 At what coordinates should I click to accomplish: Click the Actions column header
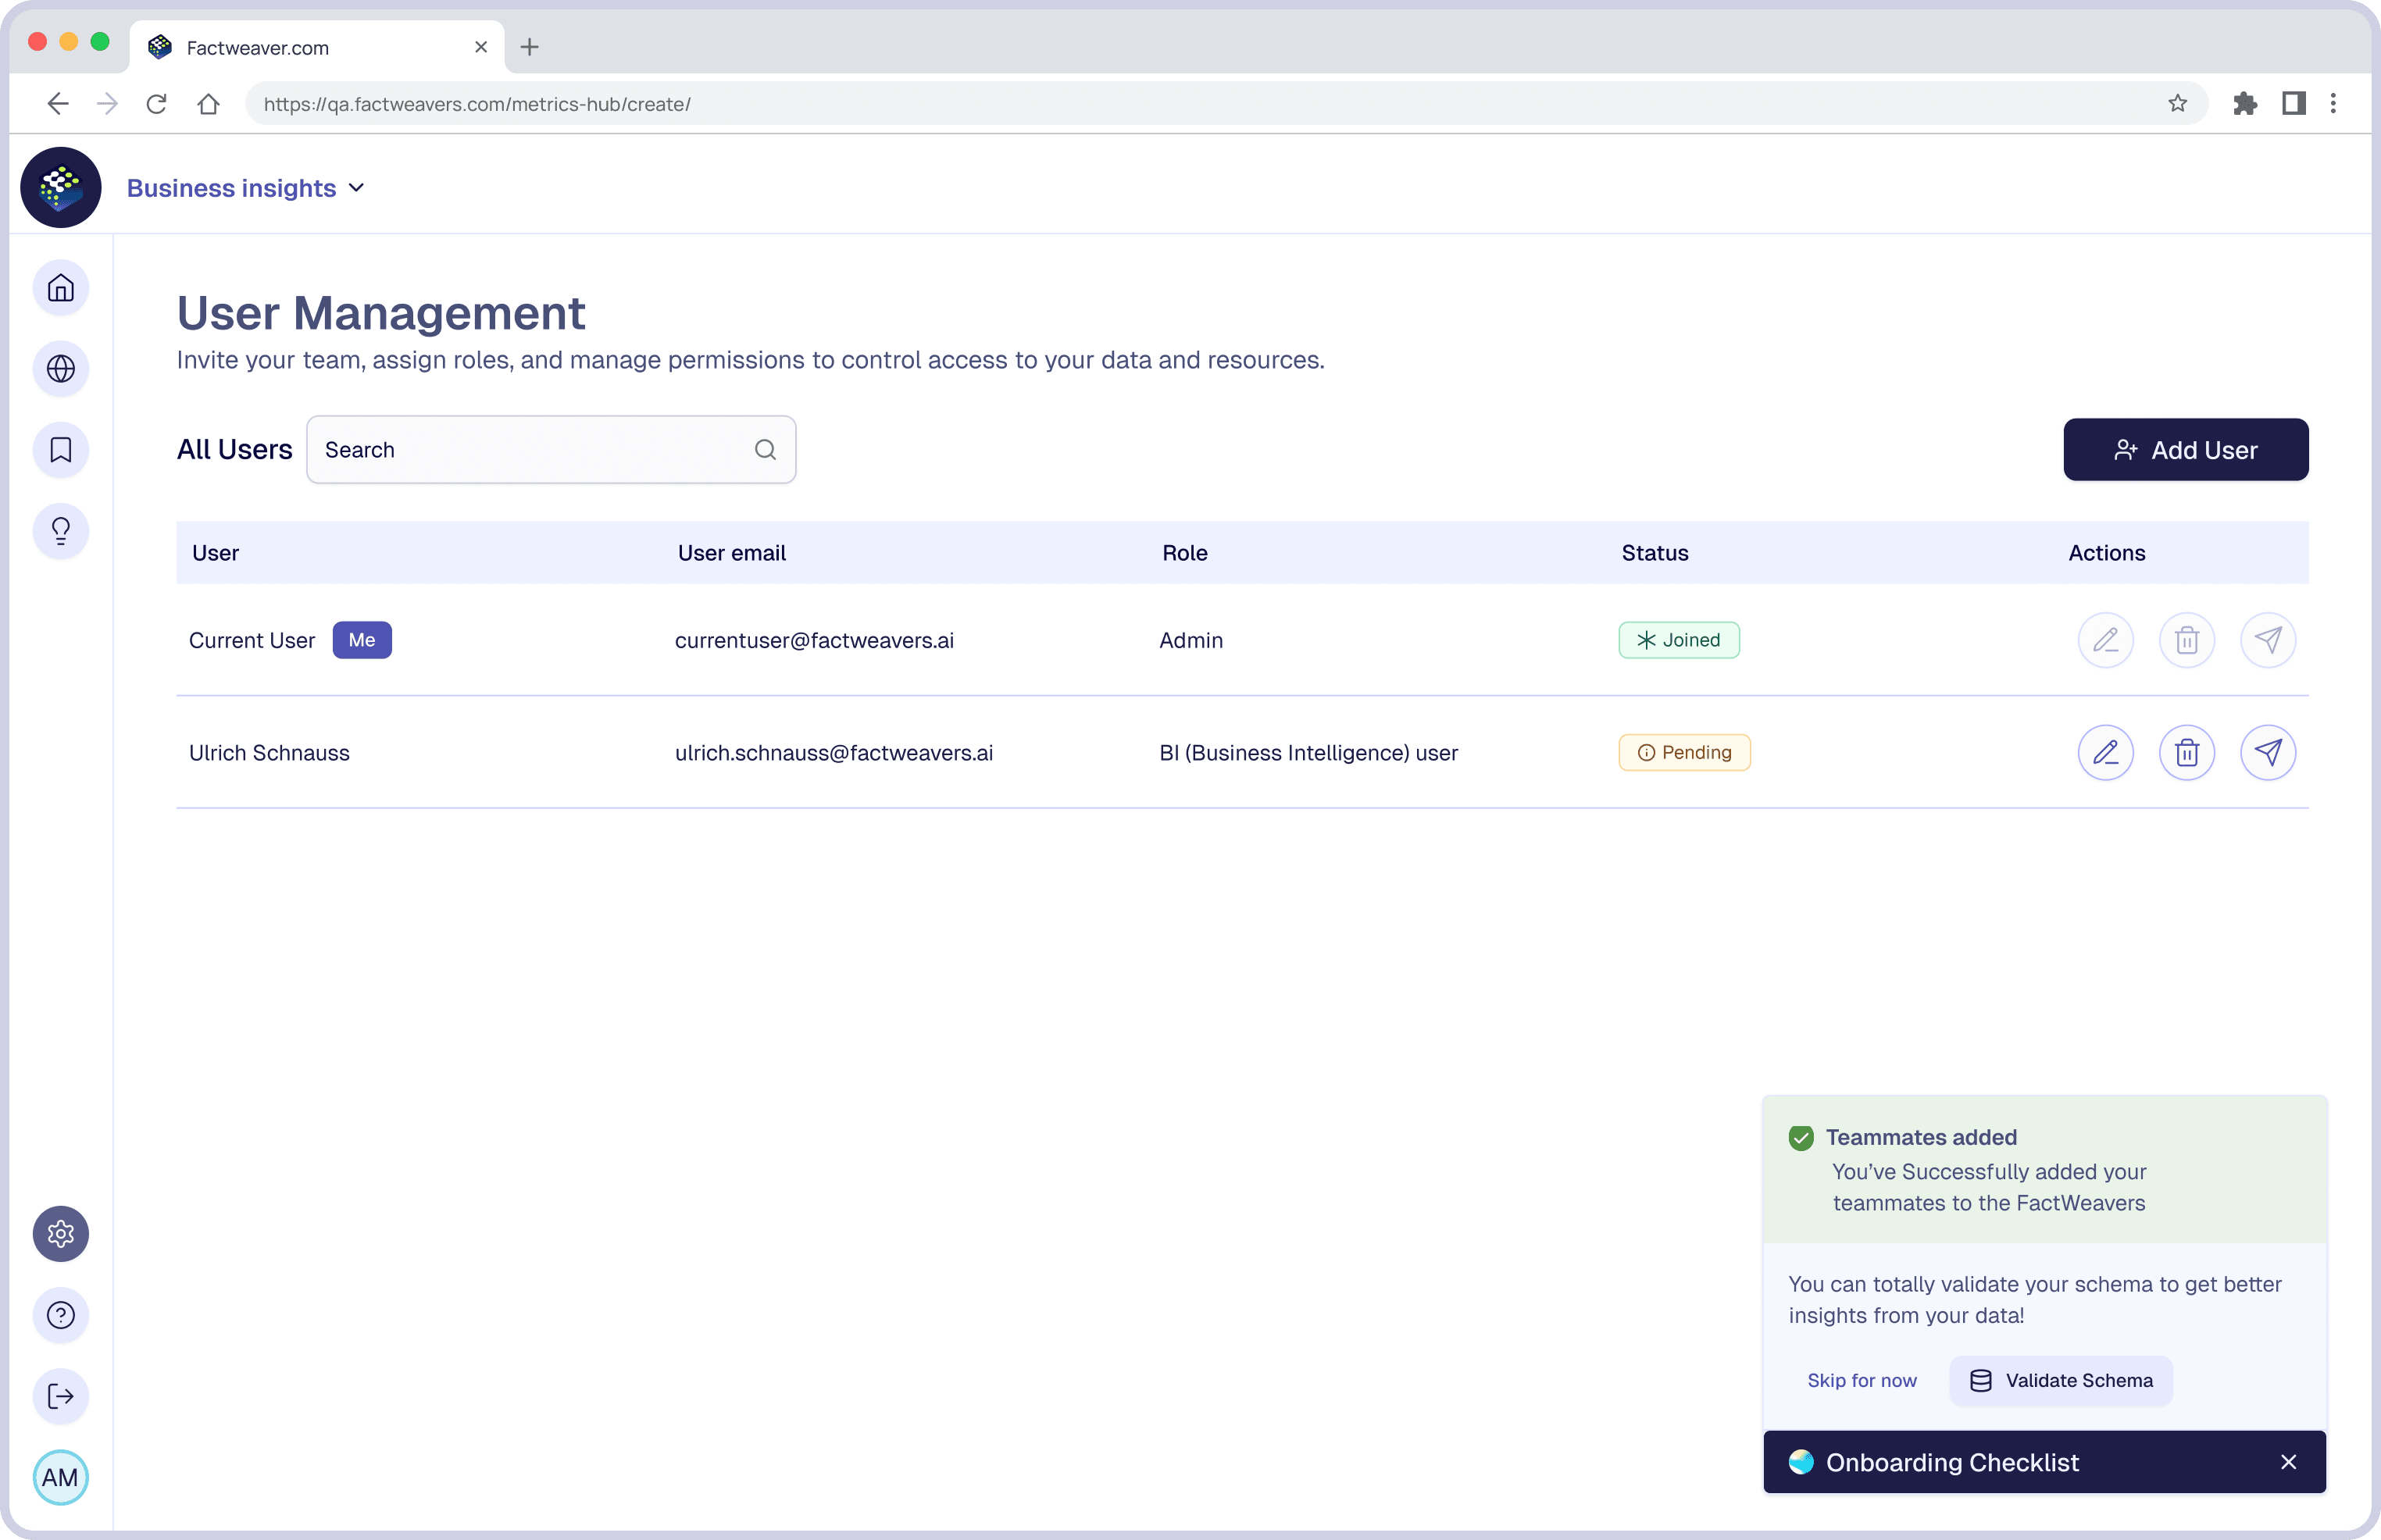tap(2106, 553)
